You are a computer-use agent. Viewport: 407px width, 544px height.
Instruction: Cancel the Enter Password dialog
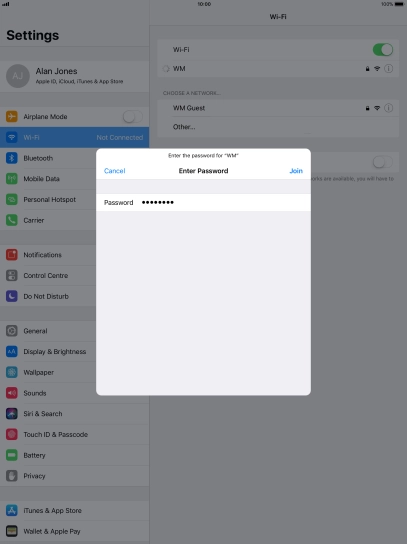tap(115, 171)
